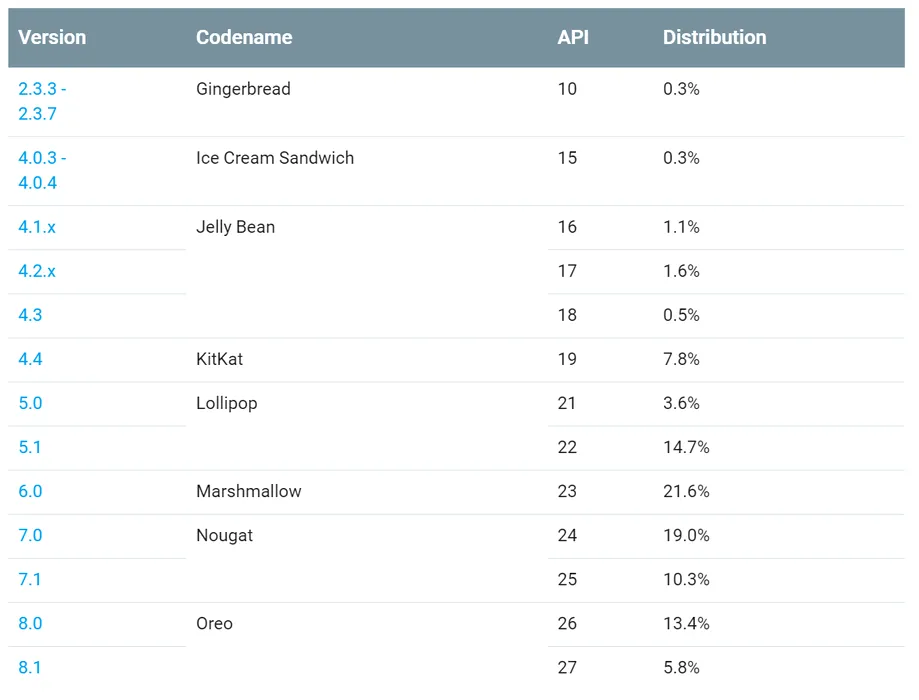919x700 pixels.
Task: Follow the 8.1 version link
Action: click(30, 667)
